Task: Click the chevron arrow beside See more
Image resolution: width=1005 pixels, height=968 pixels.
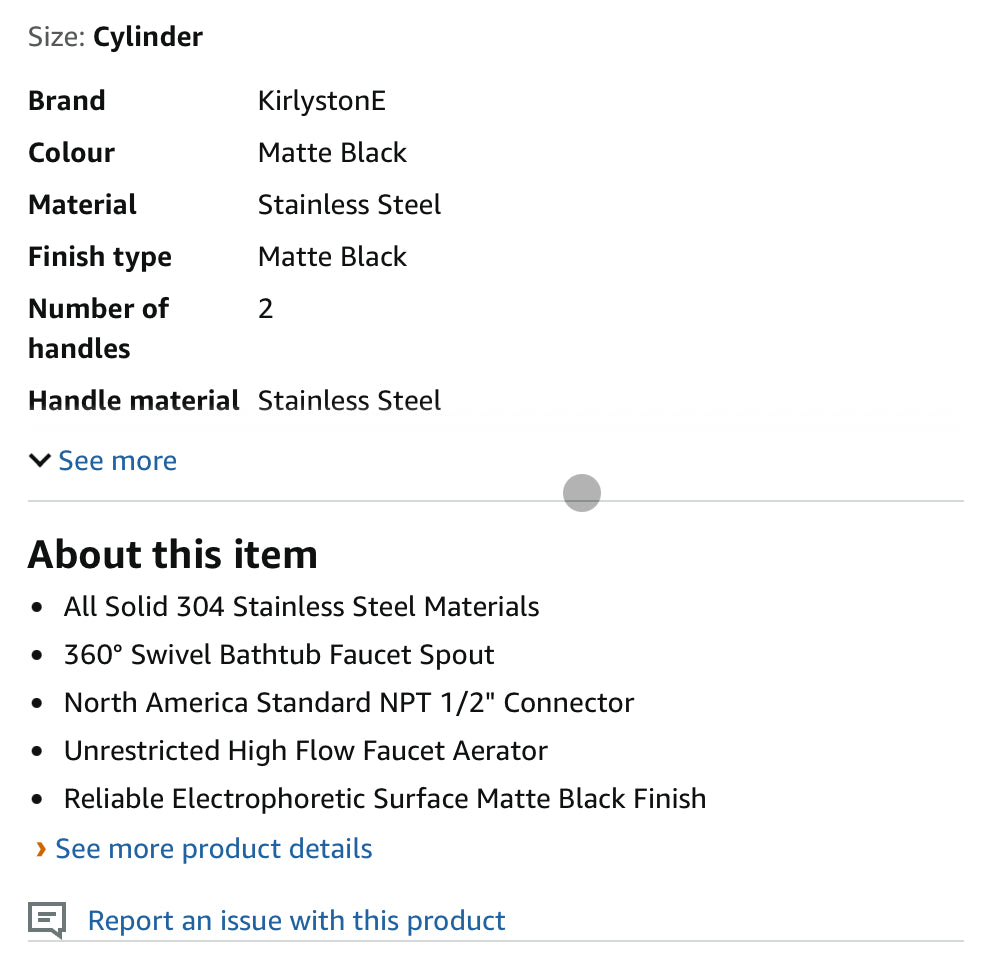Action: [40, 460]
